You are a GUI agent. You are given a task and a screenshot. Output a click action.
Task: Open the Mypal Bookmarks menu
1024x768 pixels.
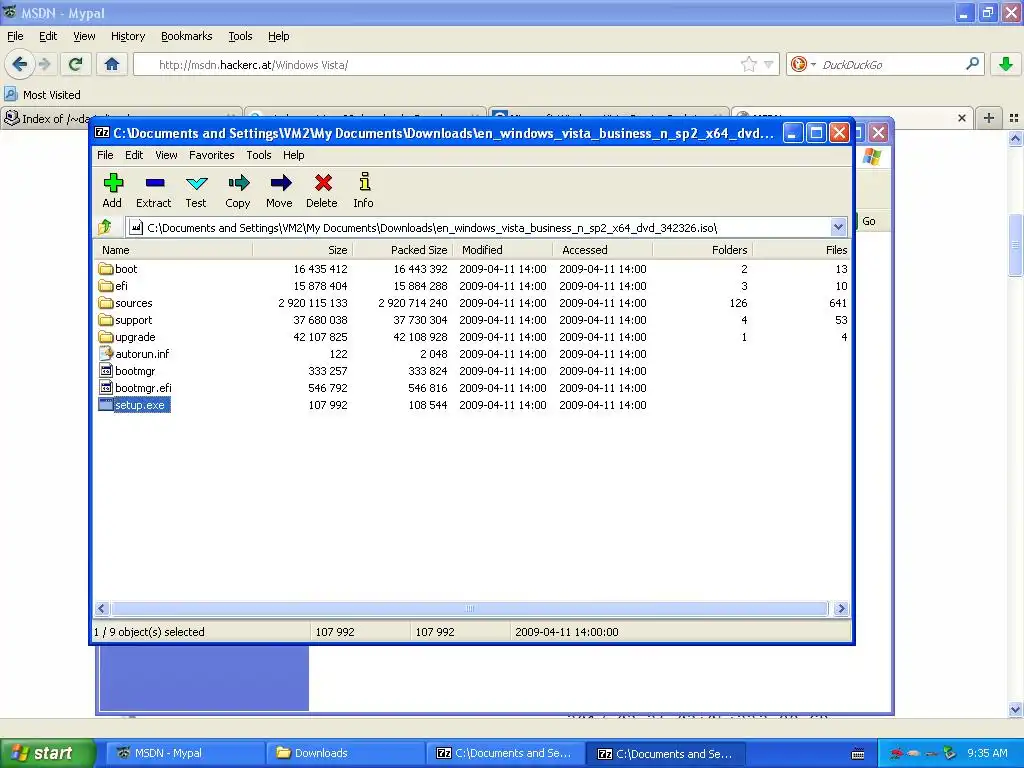[x=186, y=36]
